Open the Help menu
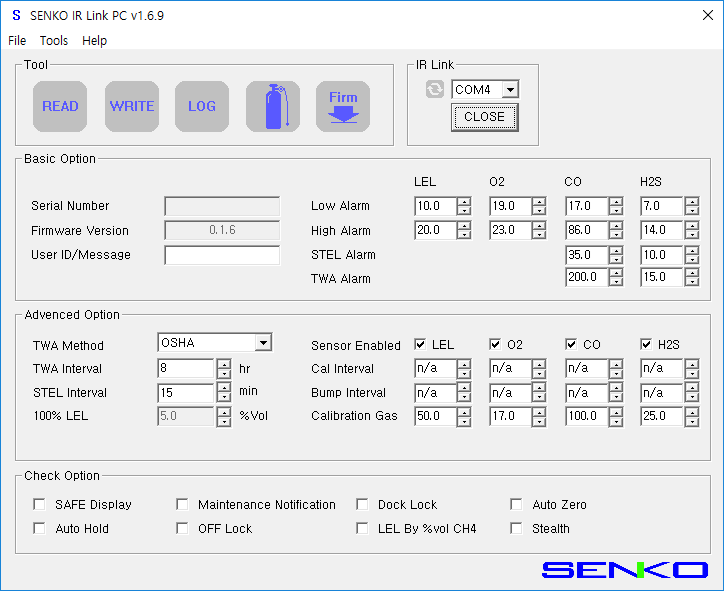The width and height of the screenshot is (724, 591). (x=95, y=41)
